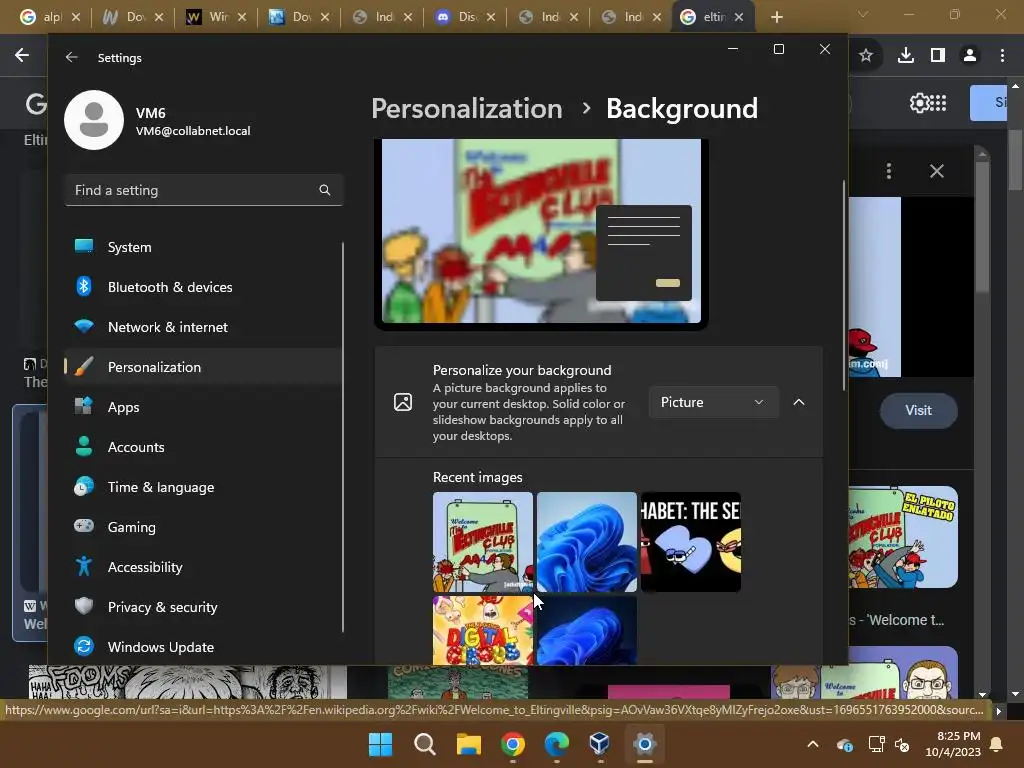Show hidden system tray icons

click(812, 744)
